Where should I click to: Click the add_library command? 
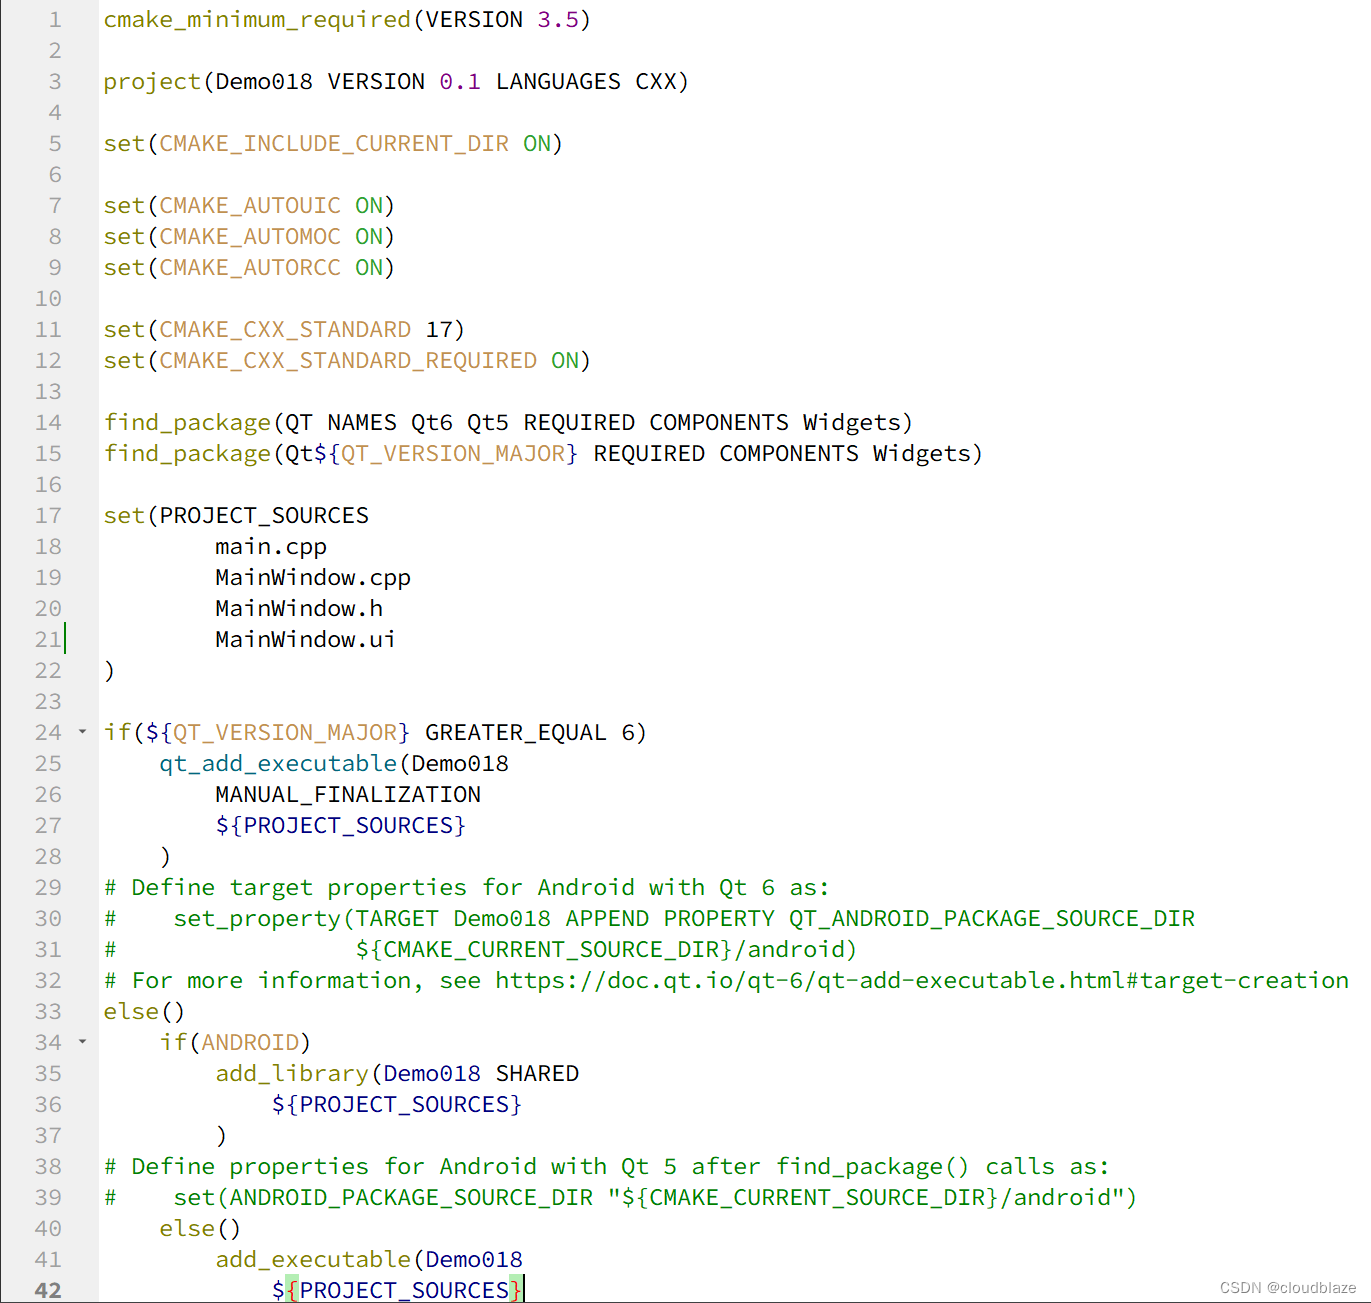tap(292, 1074)
